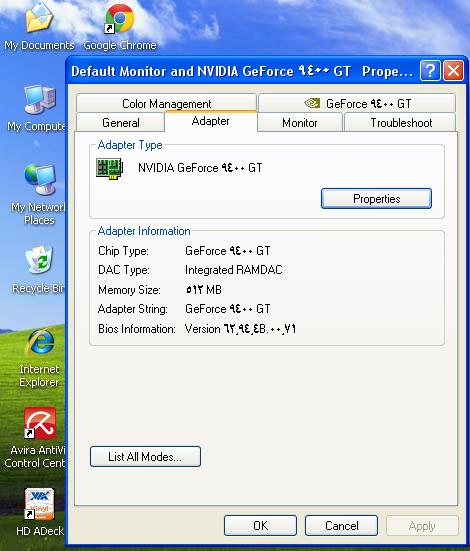Click the List All Modes button
The height and width of the screenshot is (551, 470).
(145, 456)
